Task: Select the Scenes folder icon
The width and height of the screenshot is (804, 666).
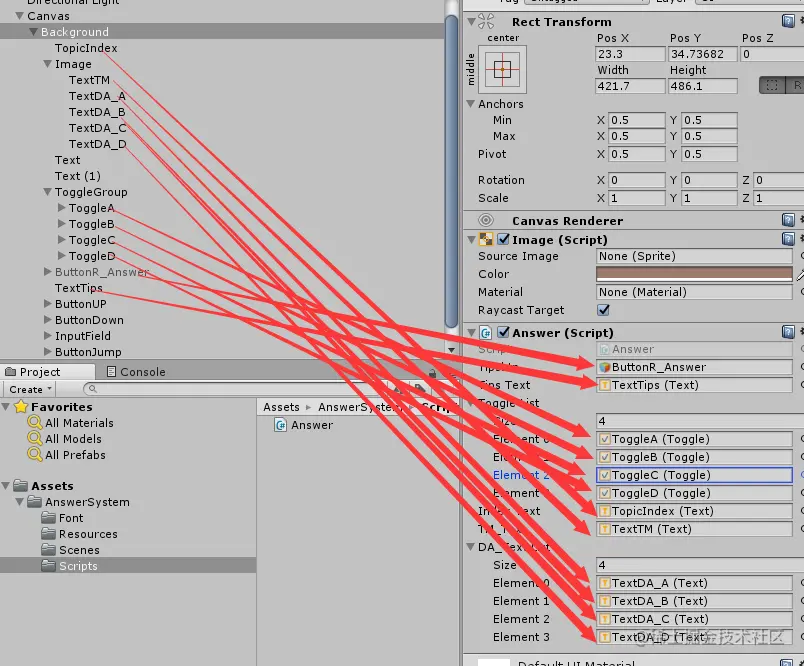Action: click(x=49, y=550)
